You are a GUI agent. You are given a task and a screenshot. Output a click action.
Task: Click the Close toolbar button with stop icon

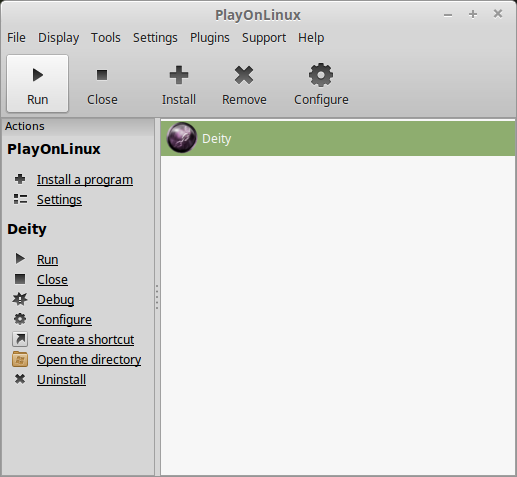click(x=102, y=83)
